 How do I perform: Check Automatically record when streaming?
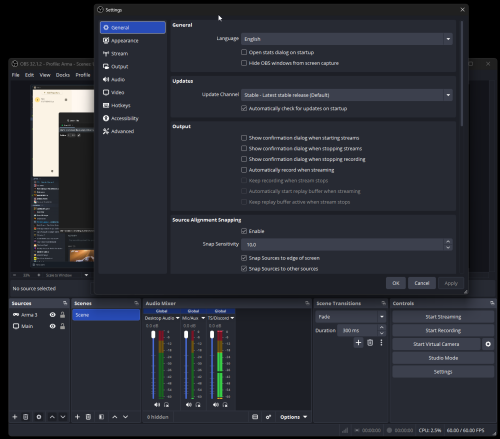click(244, 170)
